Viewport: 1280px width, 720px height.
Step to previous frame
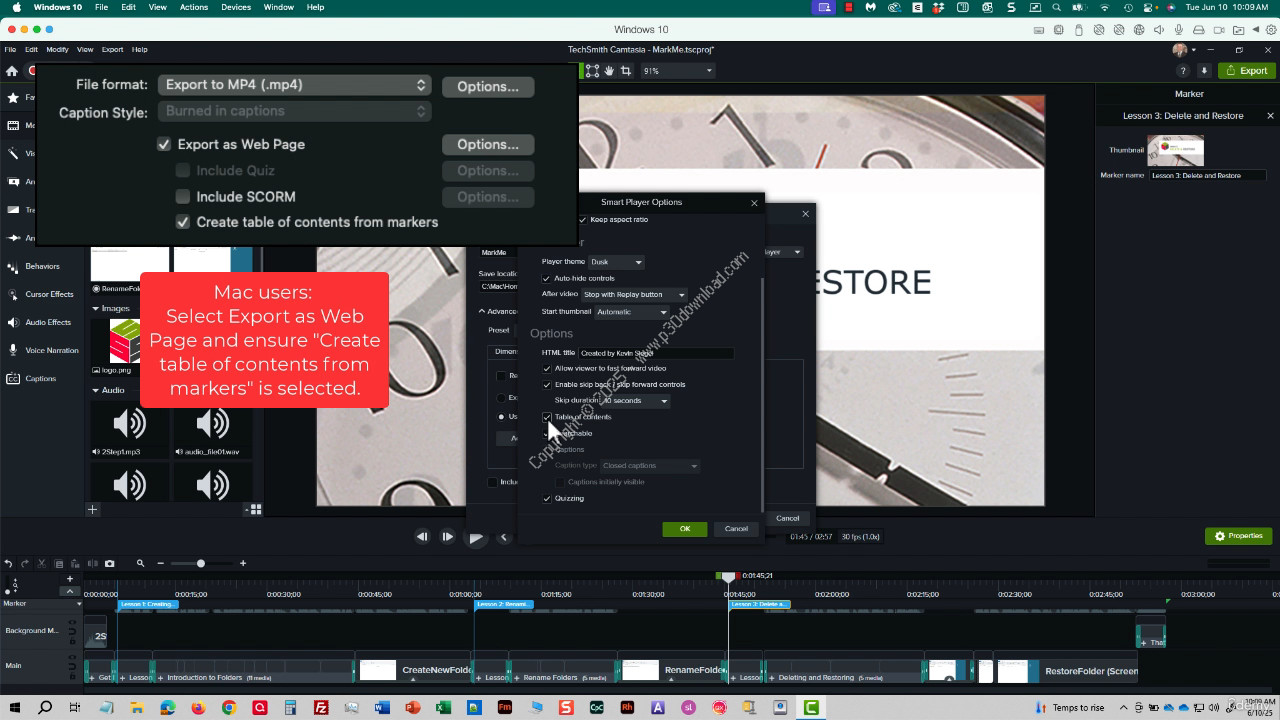pyautogui.click(x=422, y=537)
